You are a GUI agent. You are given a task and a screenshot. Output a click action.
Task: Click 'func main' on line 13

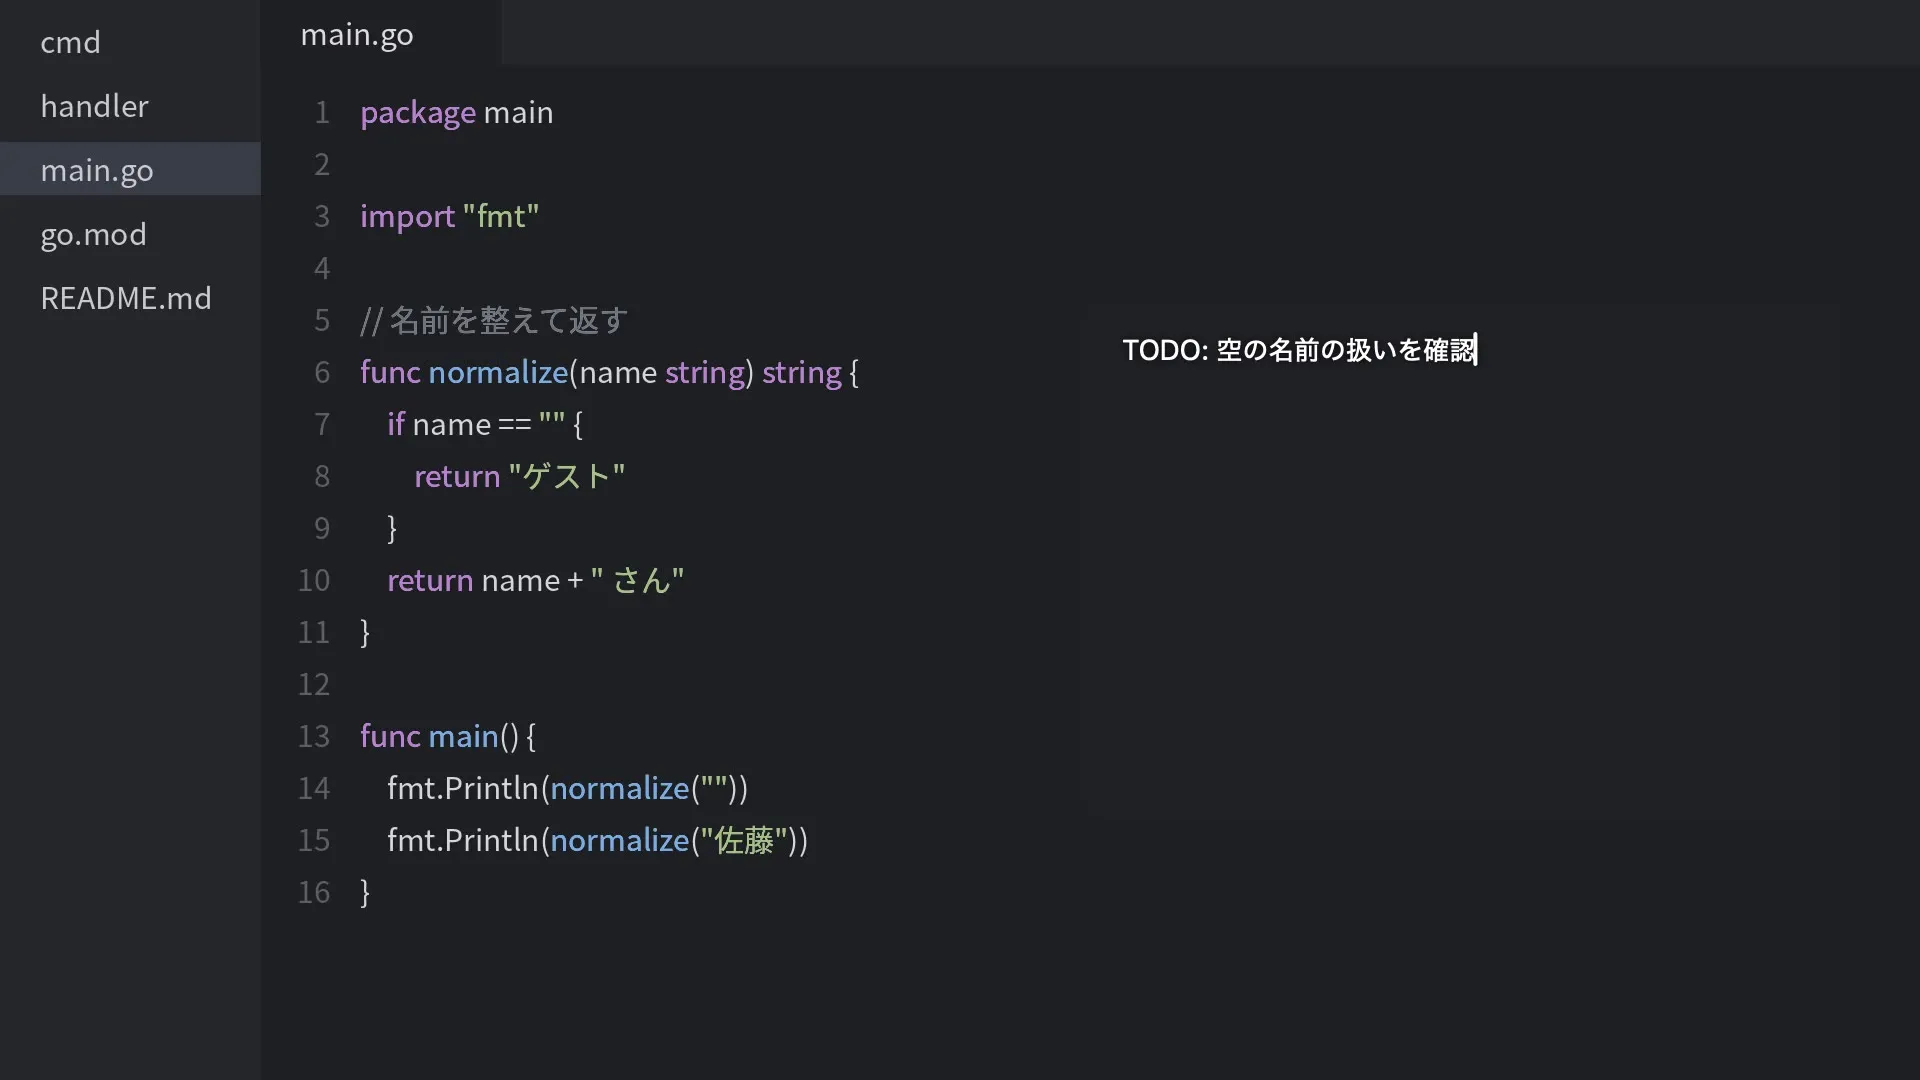pyautogui.click(x=429, y=736)
